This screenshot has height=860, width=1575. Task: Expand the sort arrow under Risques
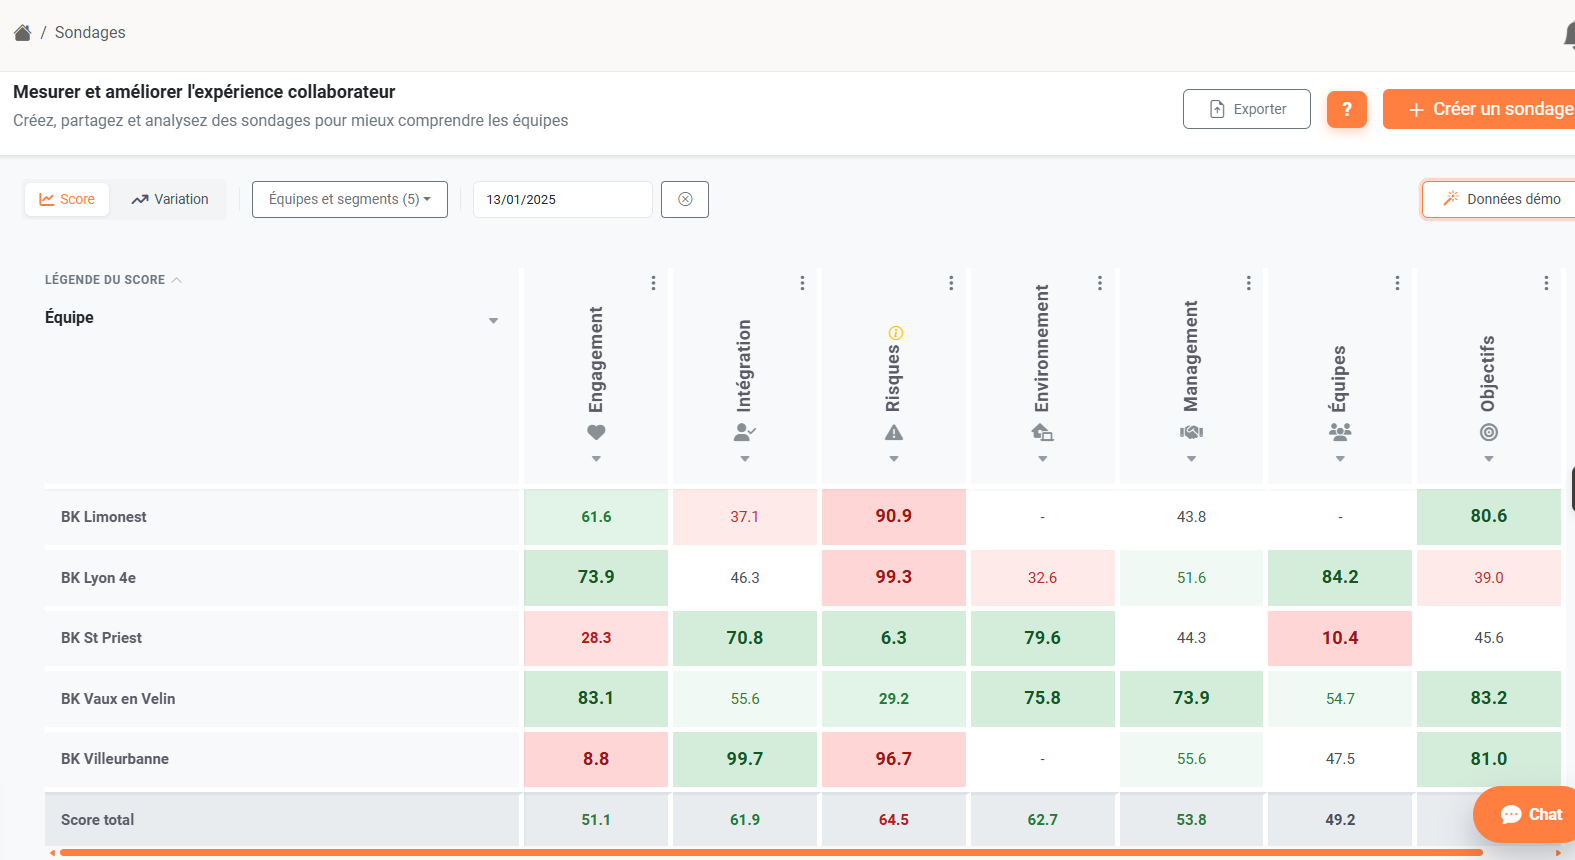(x=894, y=459)
